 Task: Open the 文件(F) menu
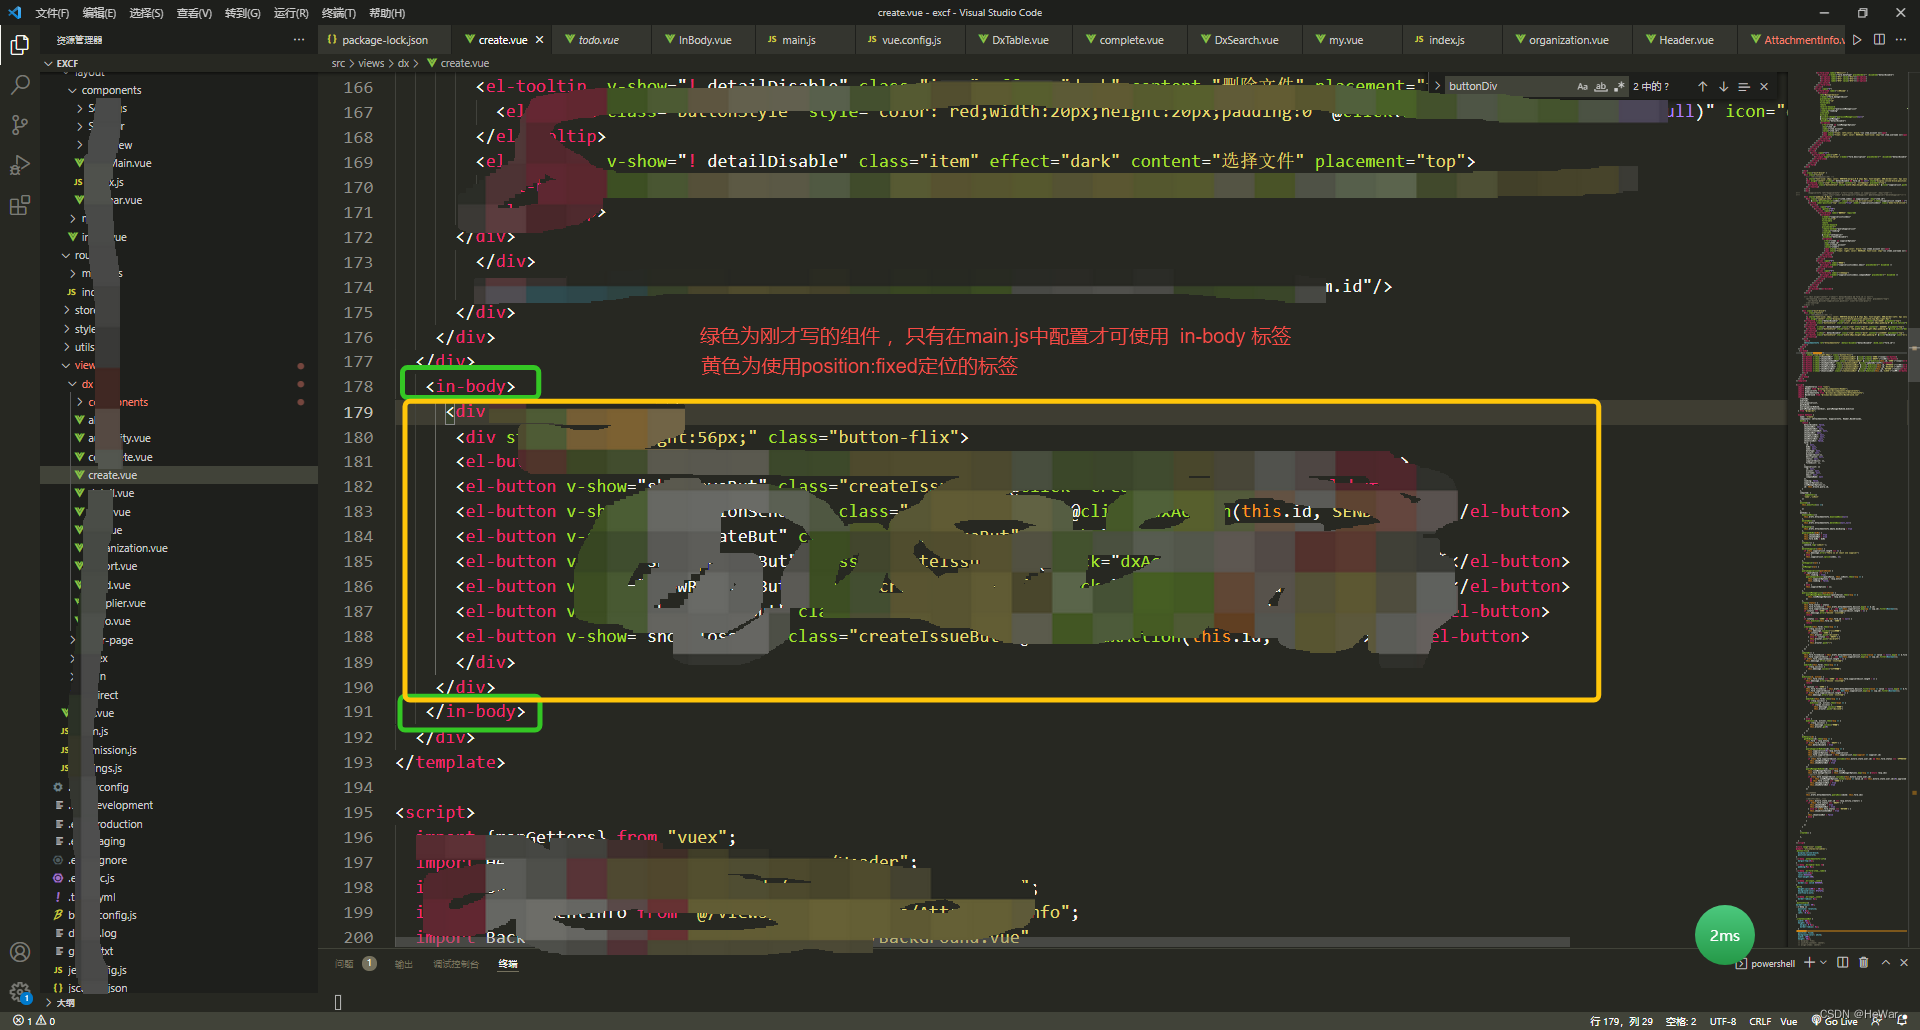[x=52, y=13]
